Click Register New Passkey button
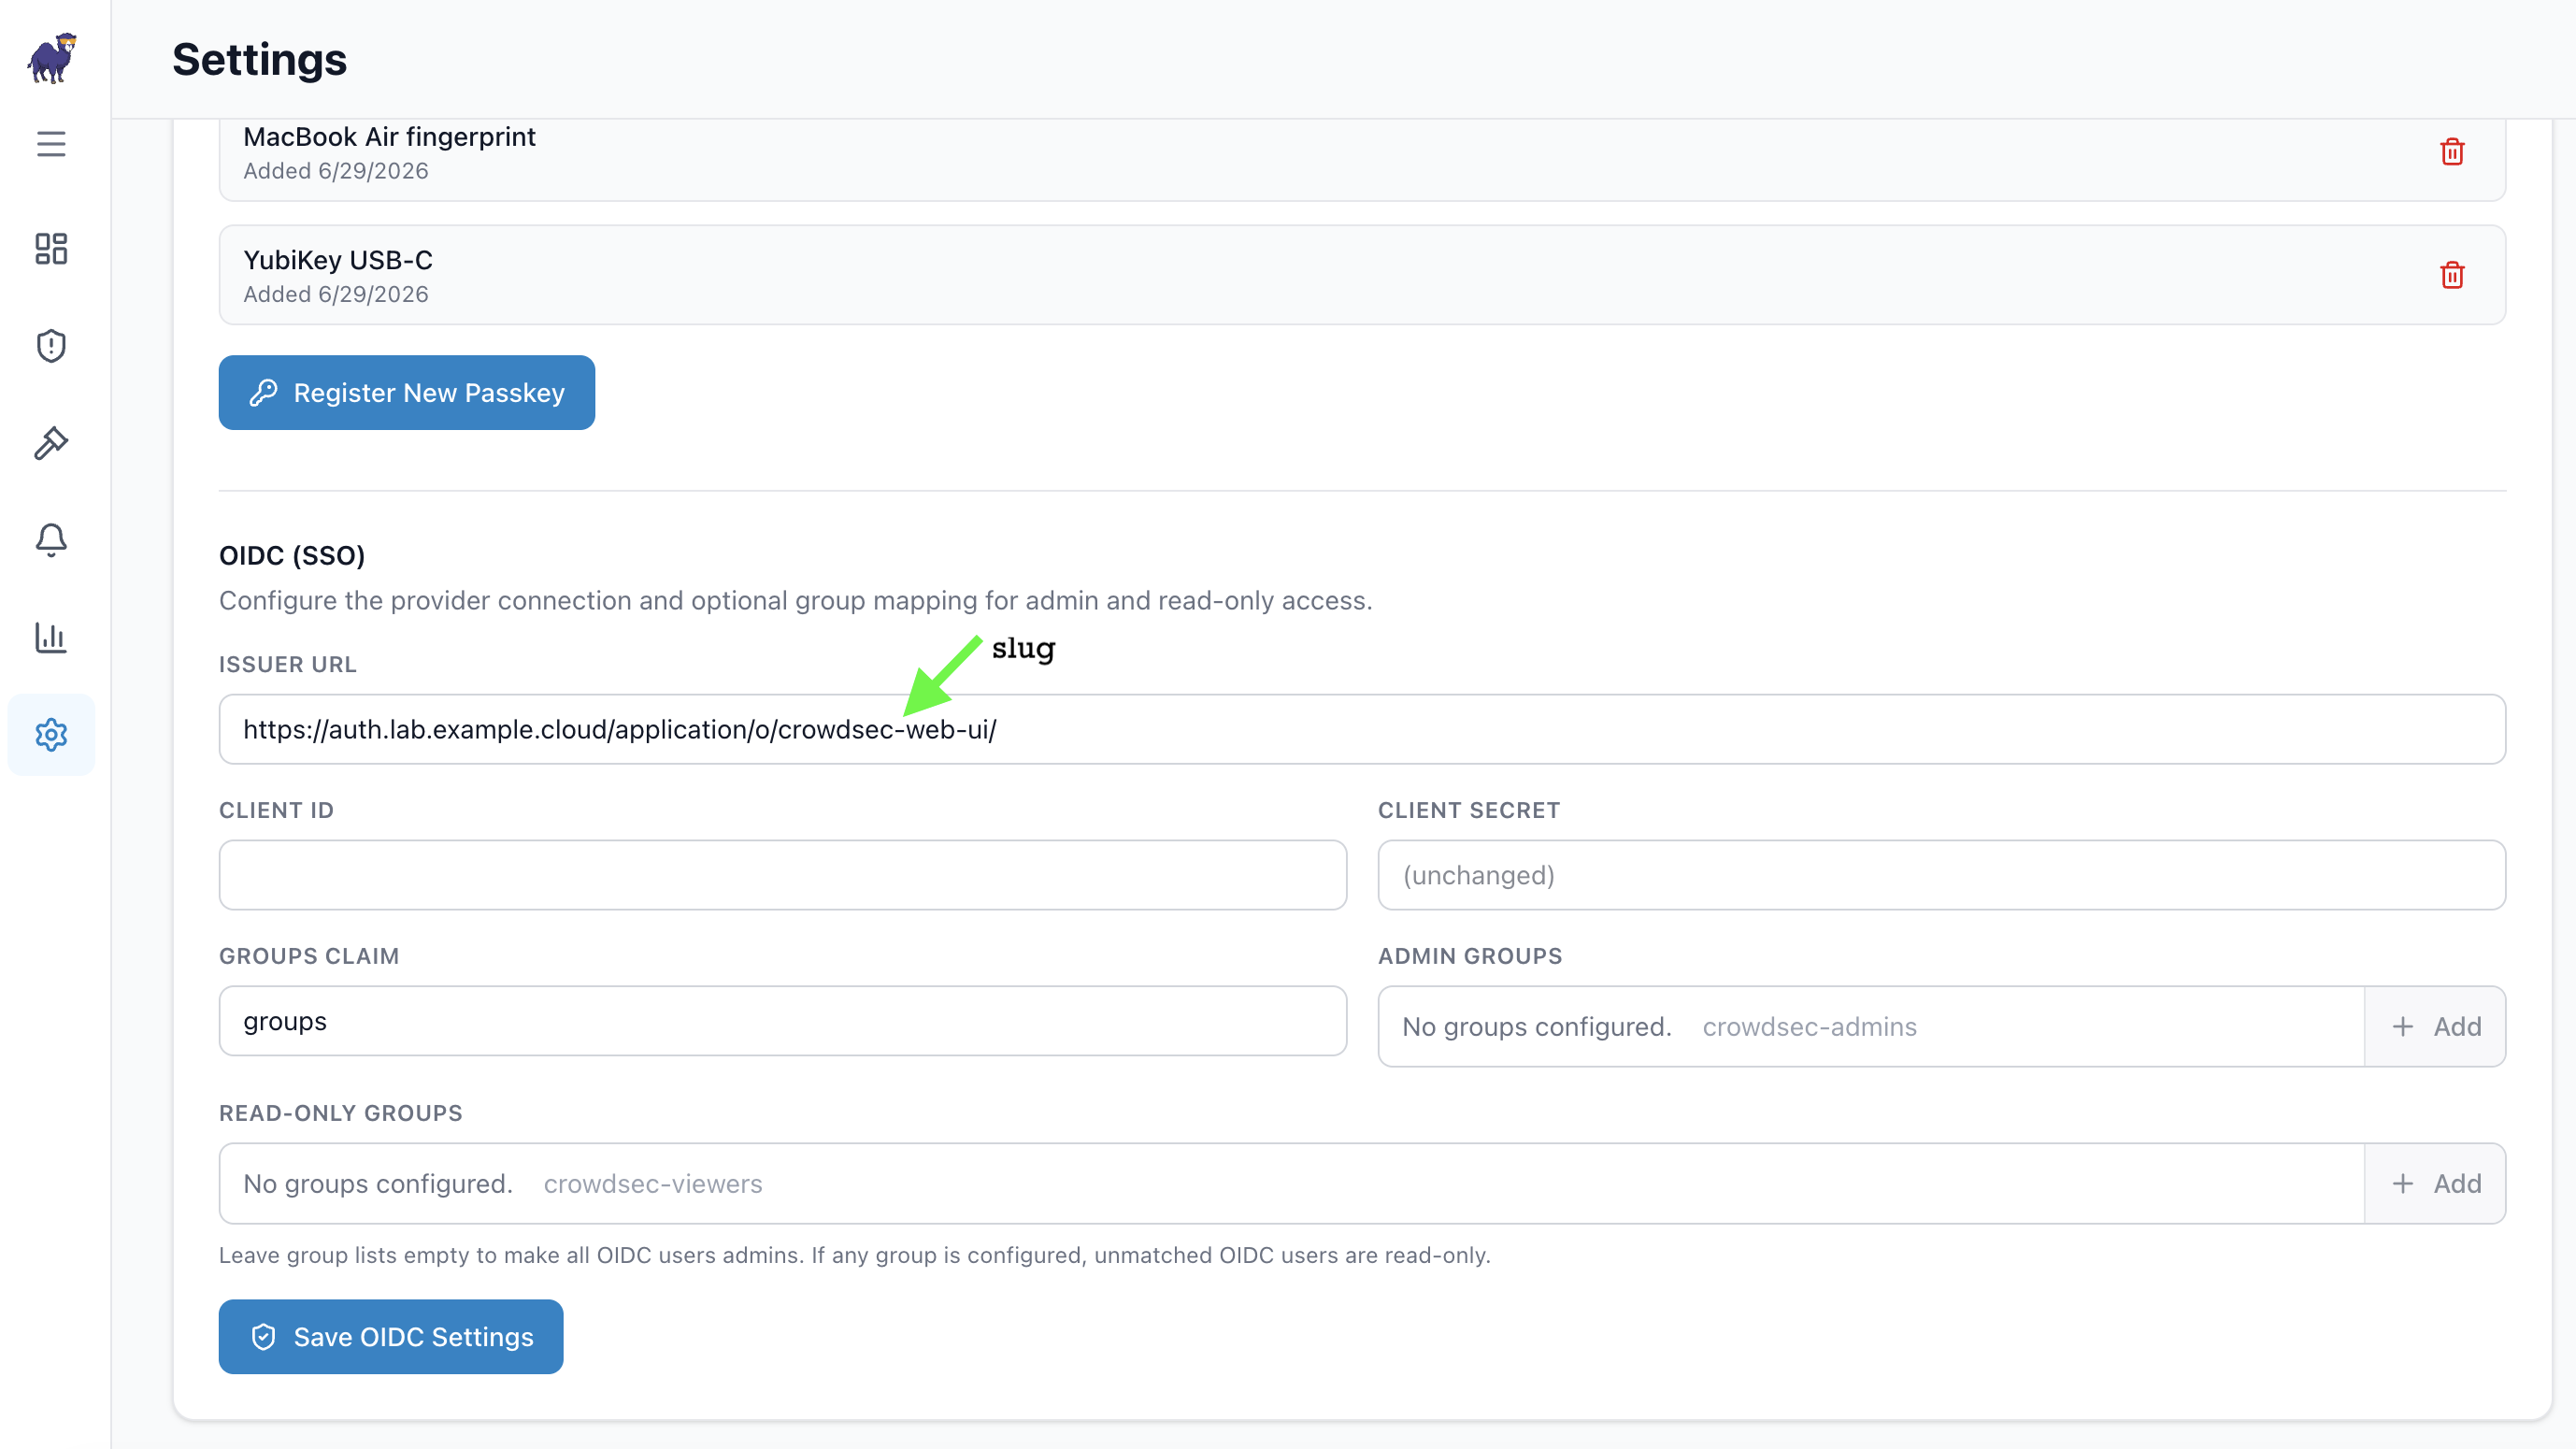 (x=407, y=393)
